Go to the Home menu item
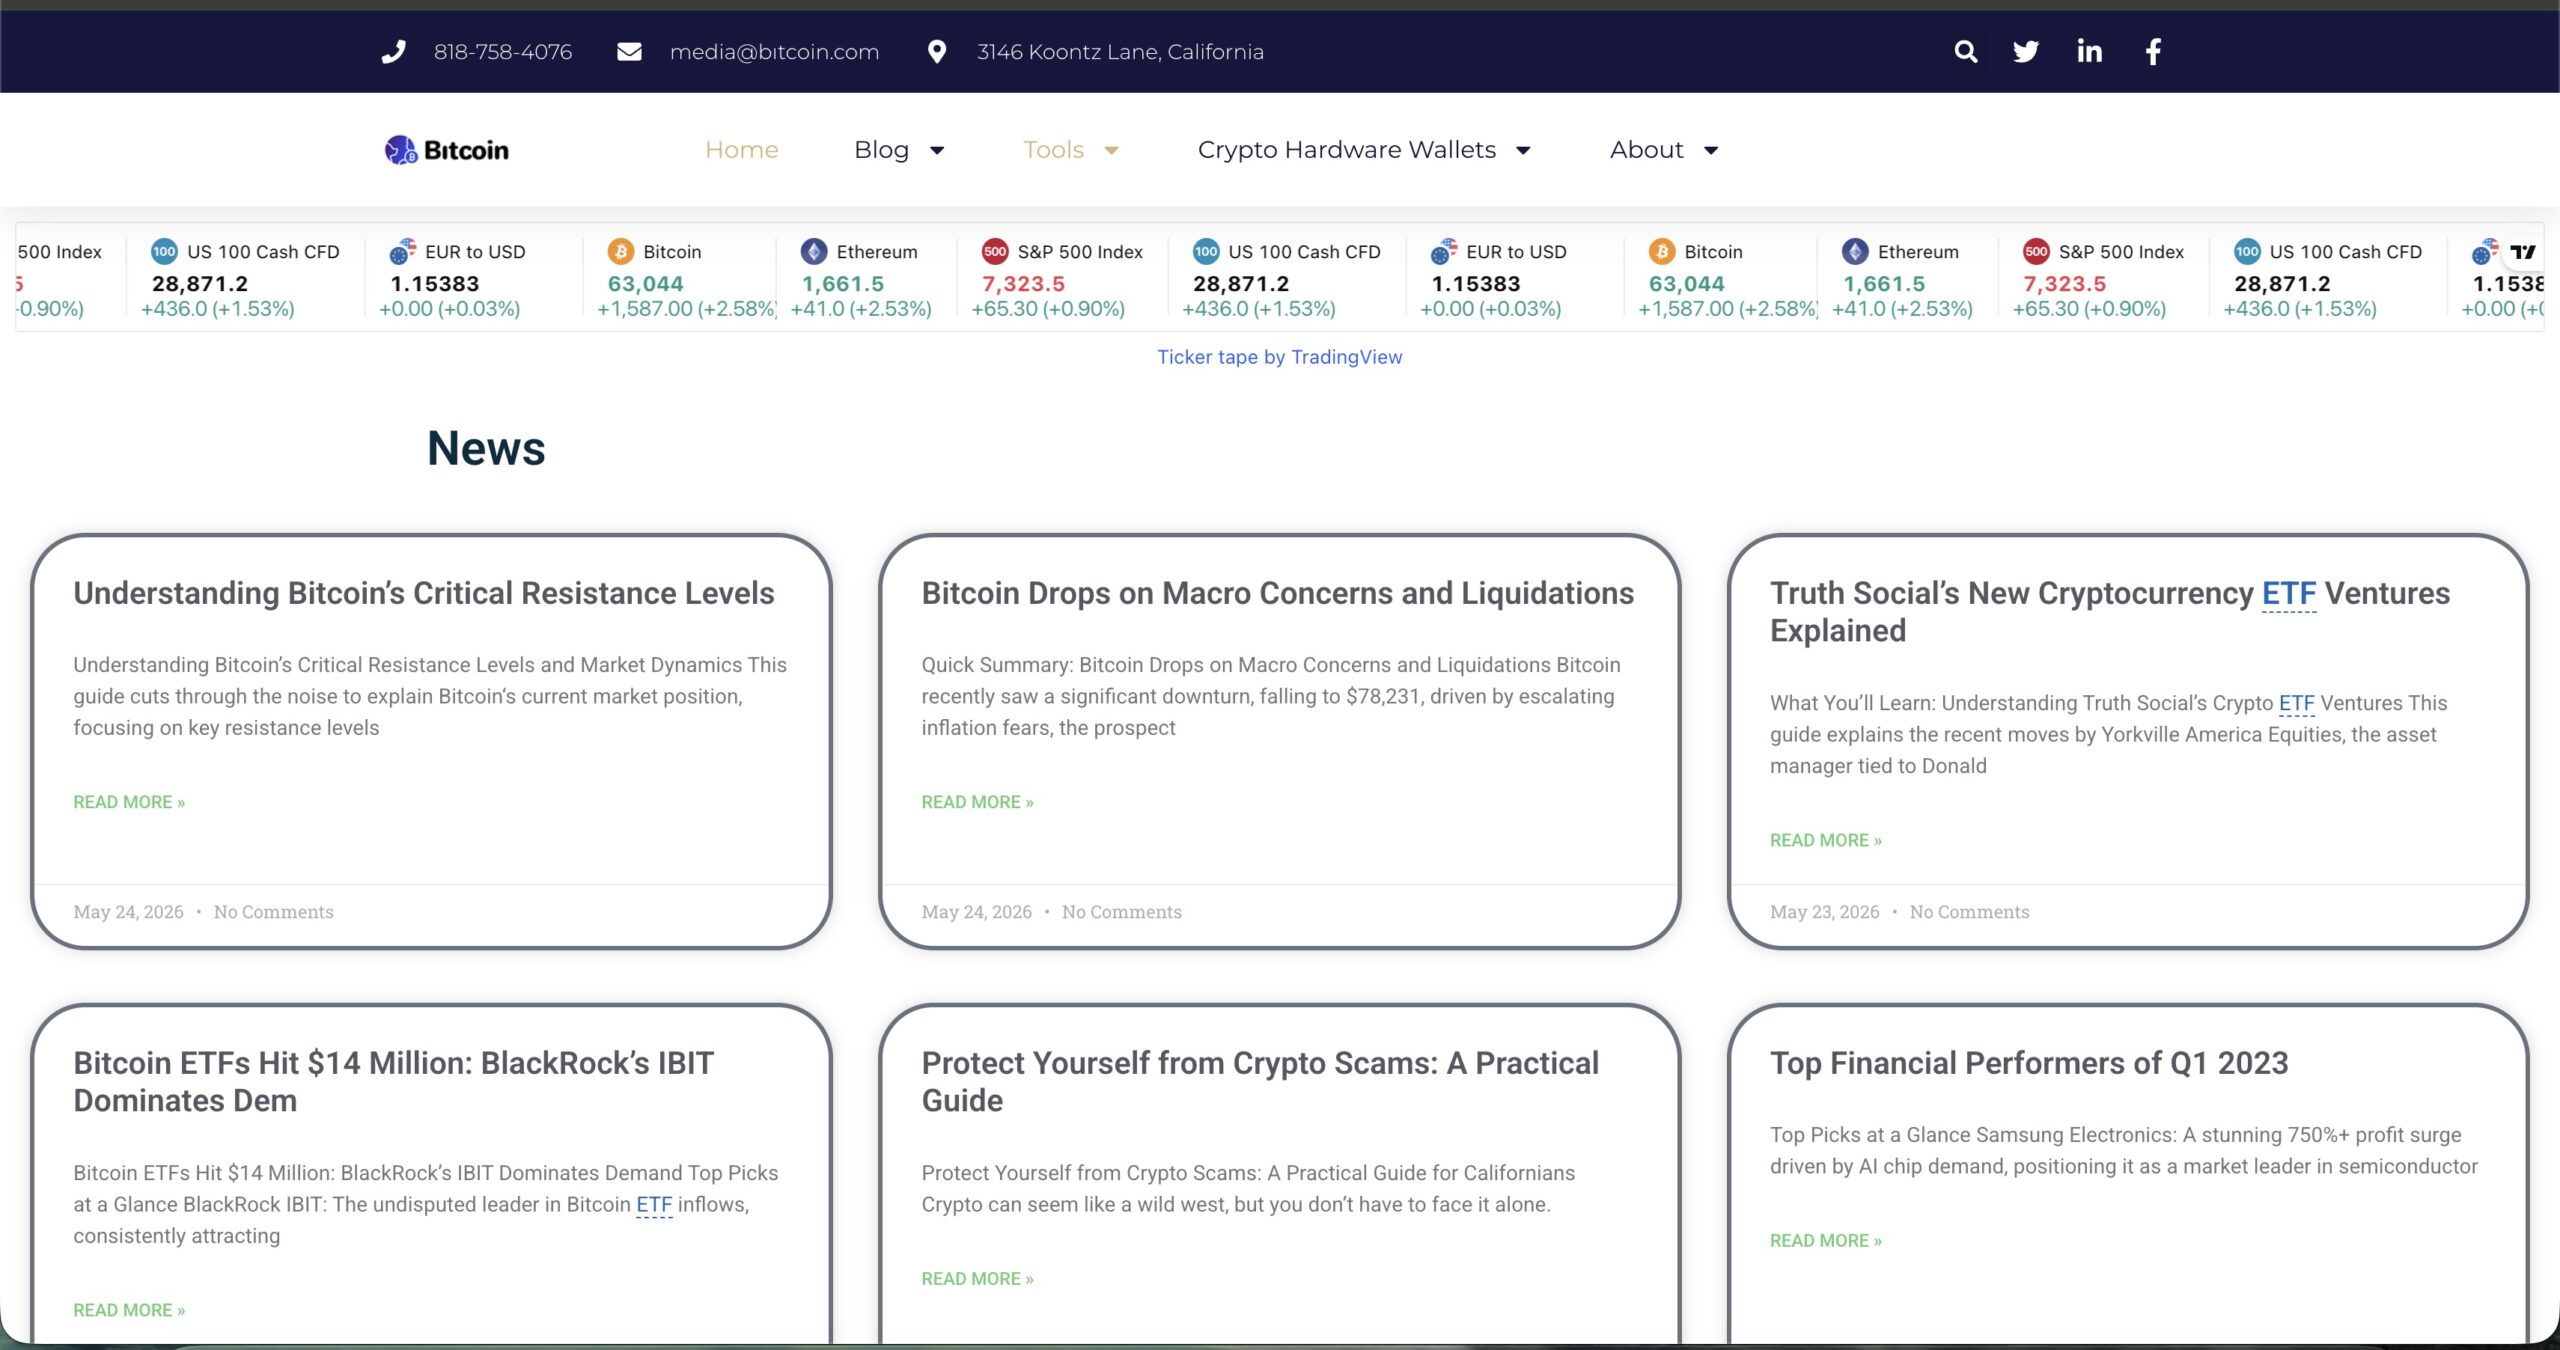This screenshot has height=1350, width=2560. [742, 150]
